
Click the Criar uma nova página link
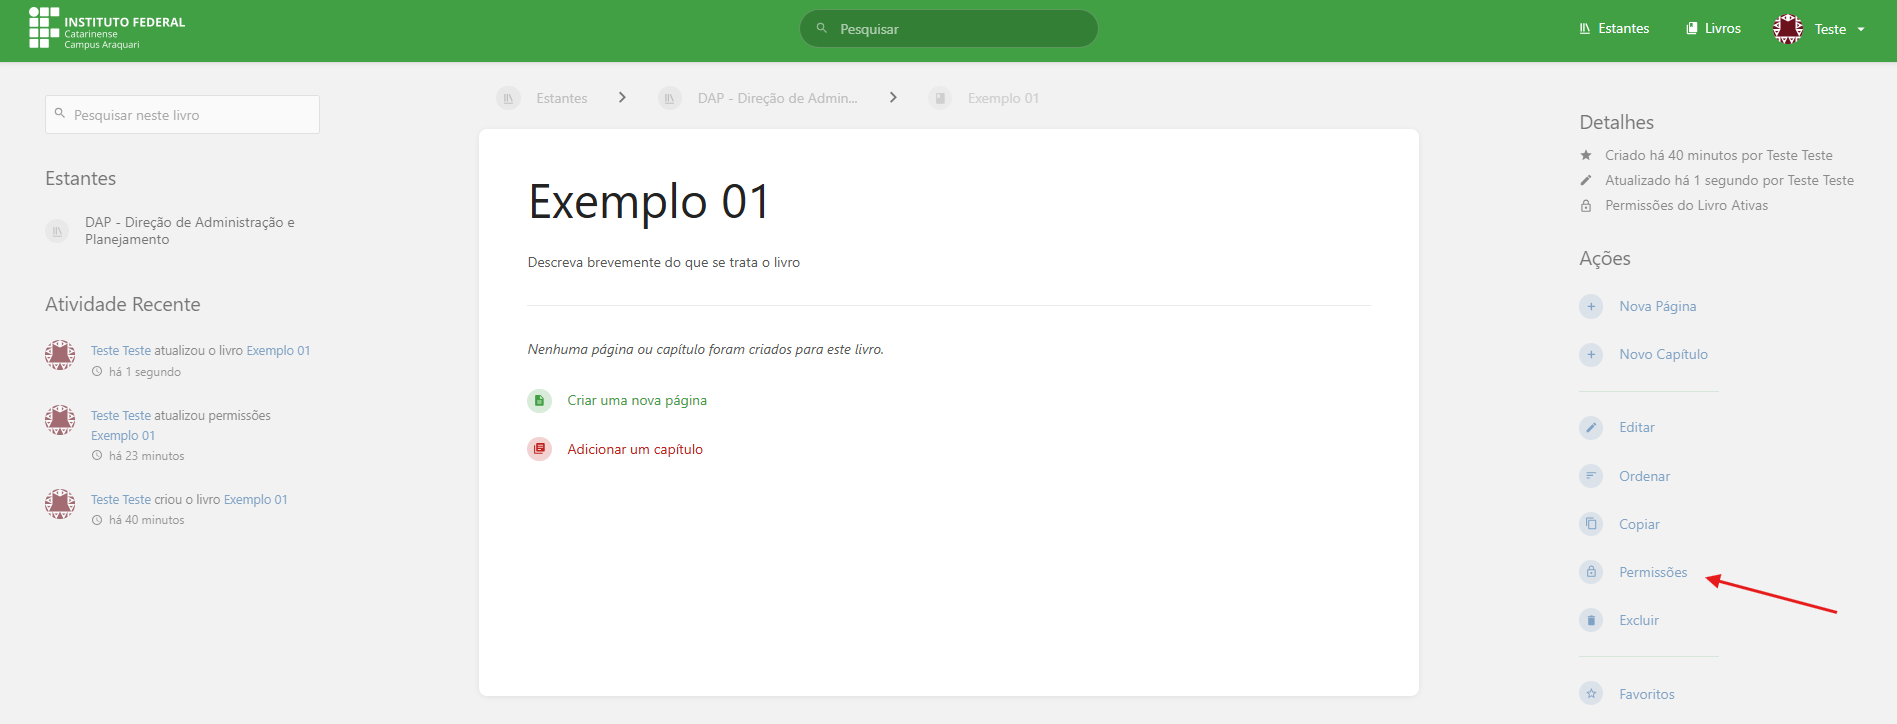[x=636, y=400]
